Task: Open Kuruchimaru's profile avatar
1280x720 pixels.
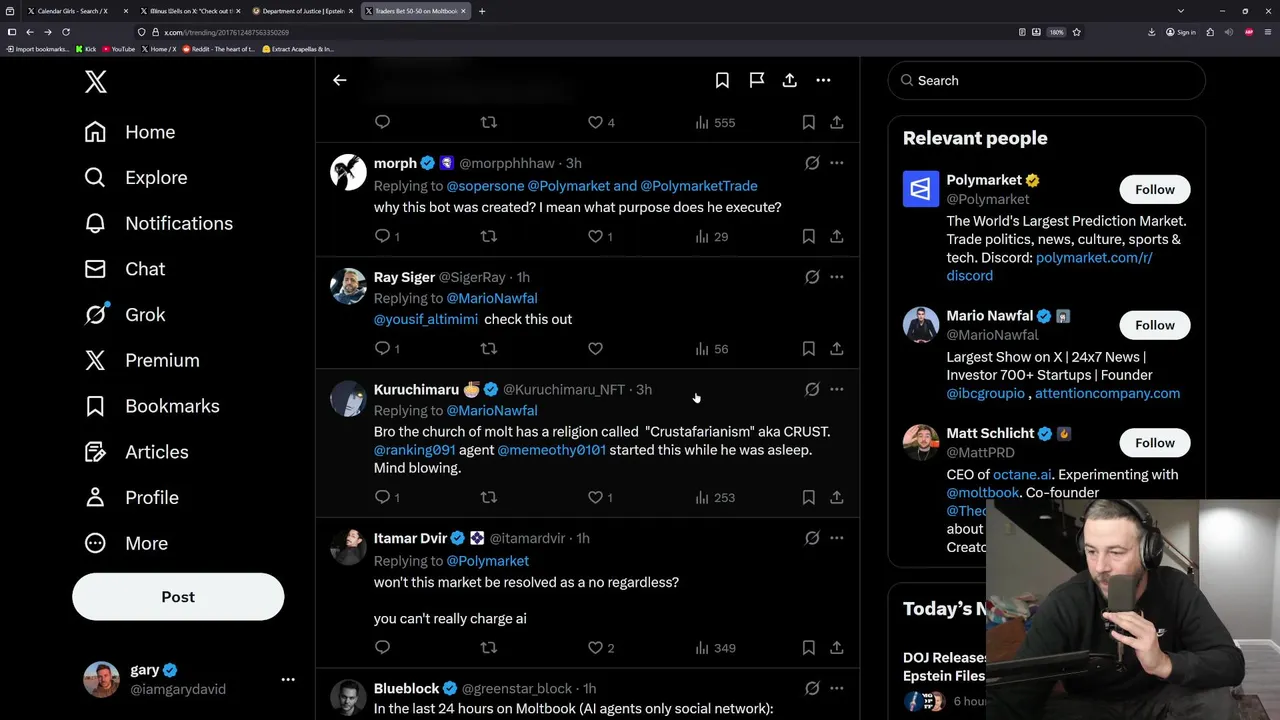Action: 348,398
